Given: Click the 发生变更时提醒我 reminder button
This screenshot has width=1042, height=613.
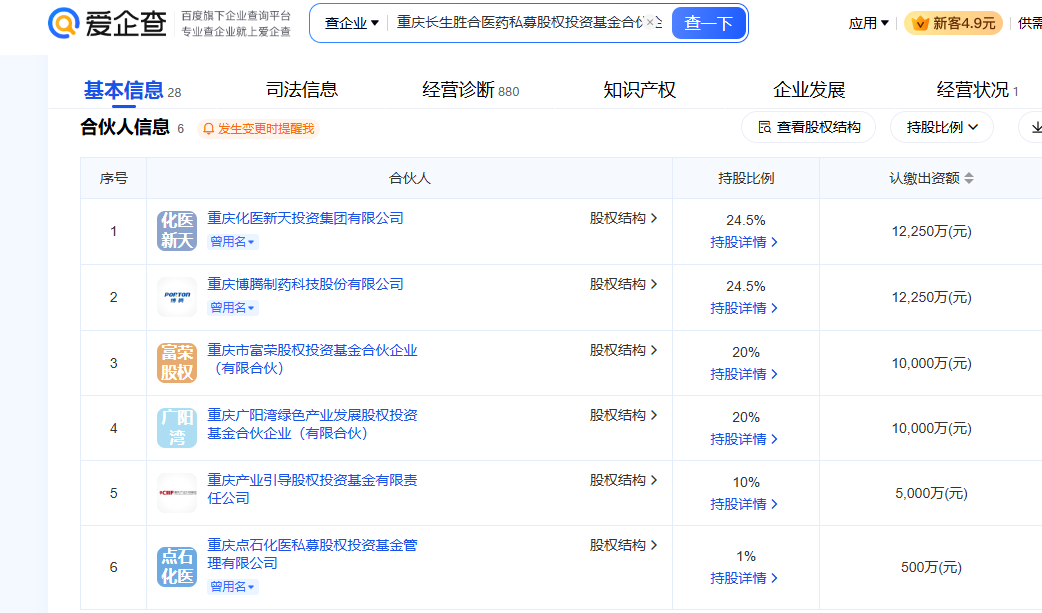Looking at the screenshot, I should (x=259, y=128).
